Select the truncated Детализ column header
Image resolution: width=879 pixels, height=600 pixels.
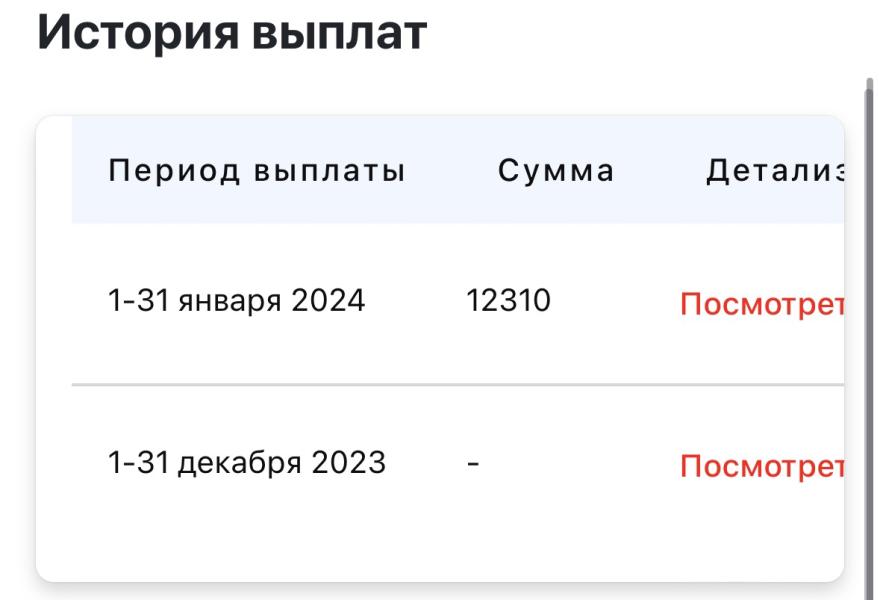[x=775, y=170]
